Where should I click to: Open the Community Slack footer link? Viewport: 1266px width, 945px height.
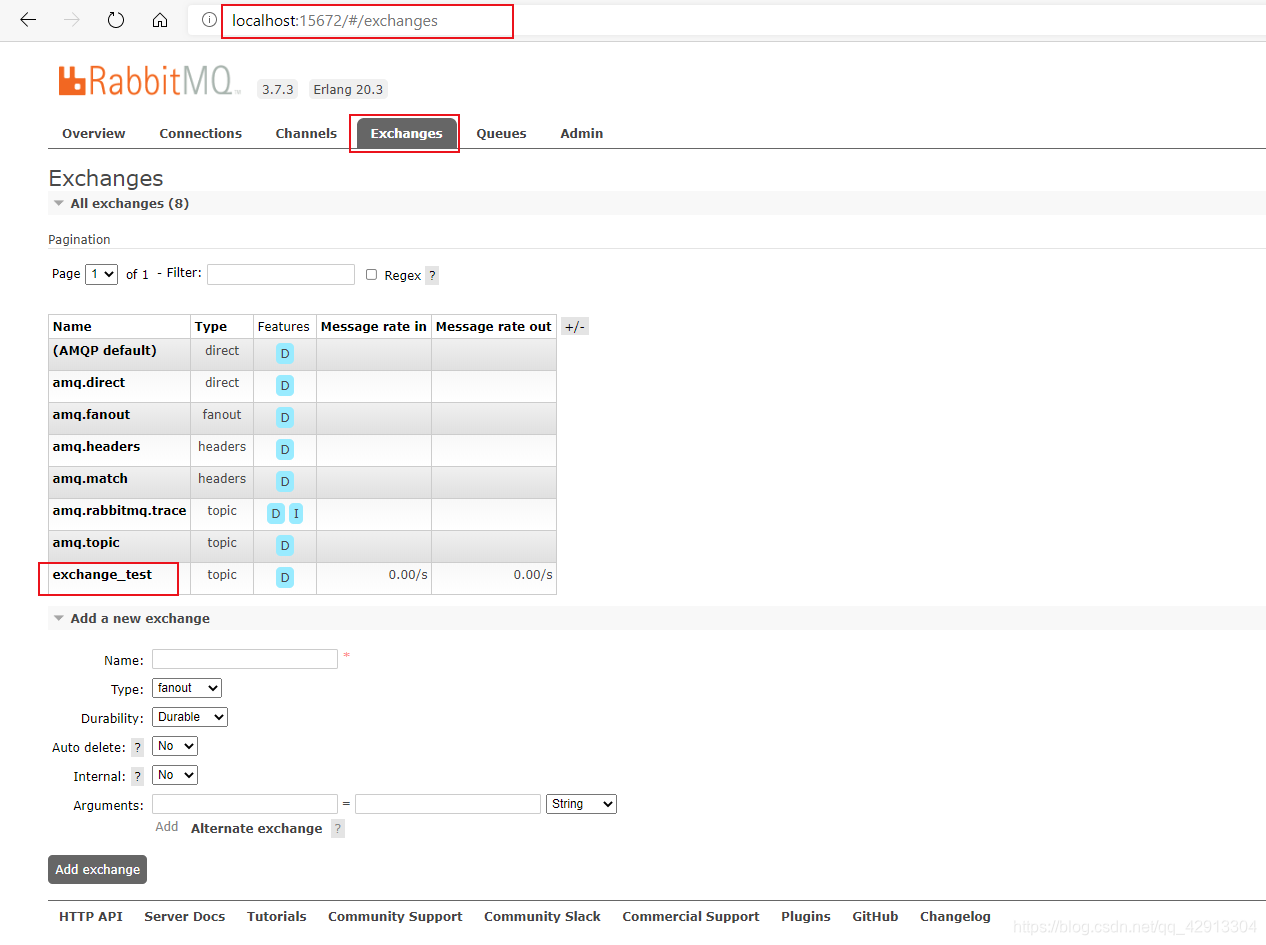coord(543,916)
